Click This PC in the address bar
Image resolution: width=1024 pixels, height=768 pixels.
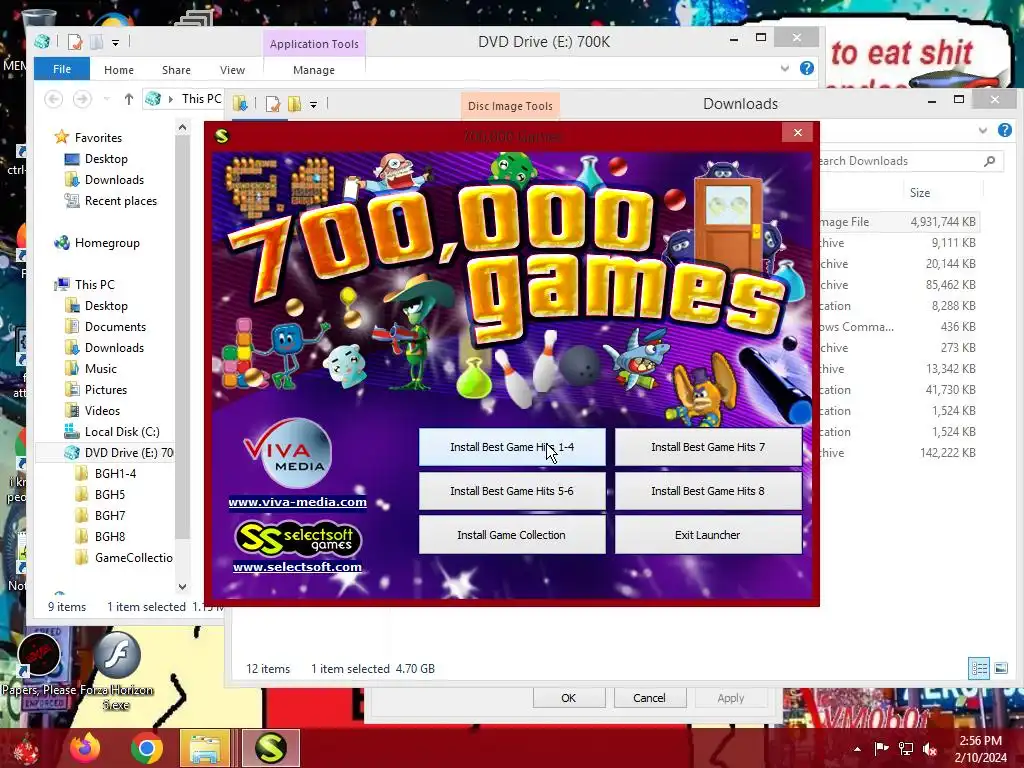(202, 99)
